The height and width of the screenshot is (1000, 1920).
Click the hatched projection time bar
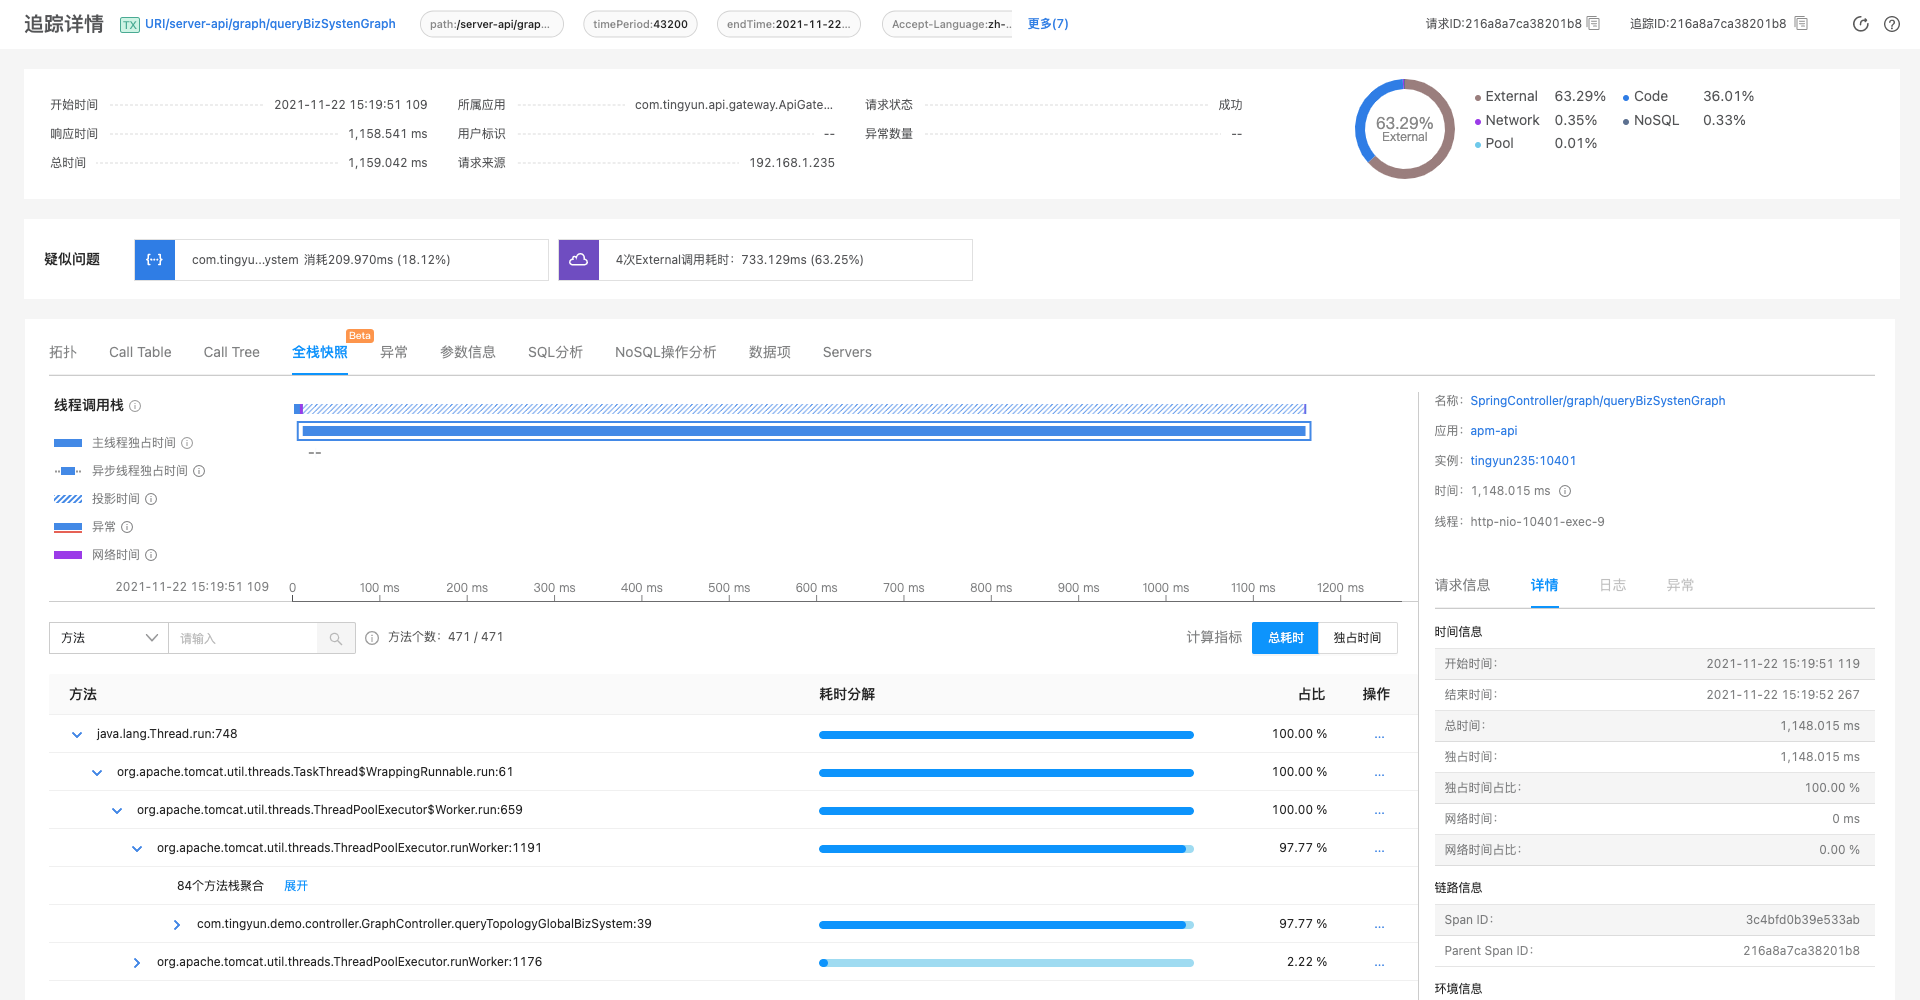[804, 409]
